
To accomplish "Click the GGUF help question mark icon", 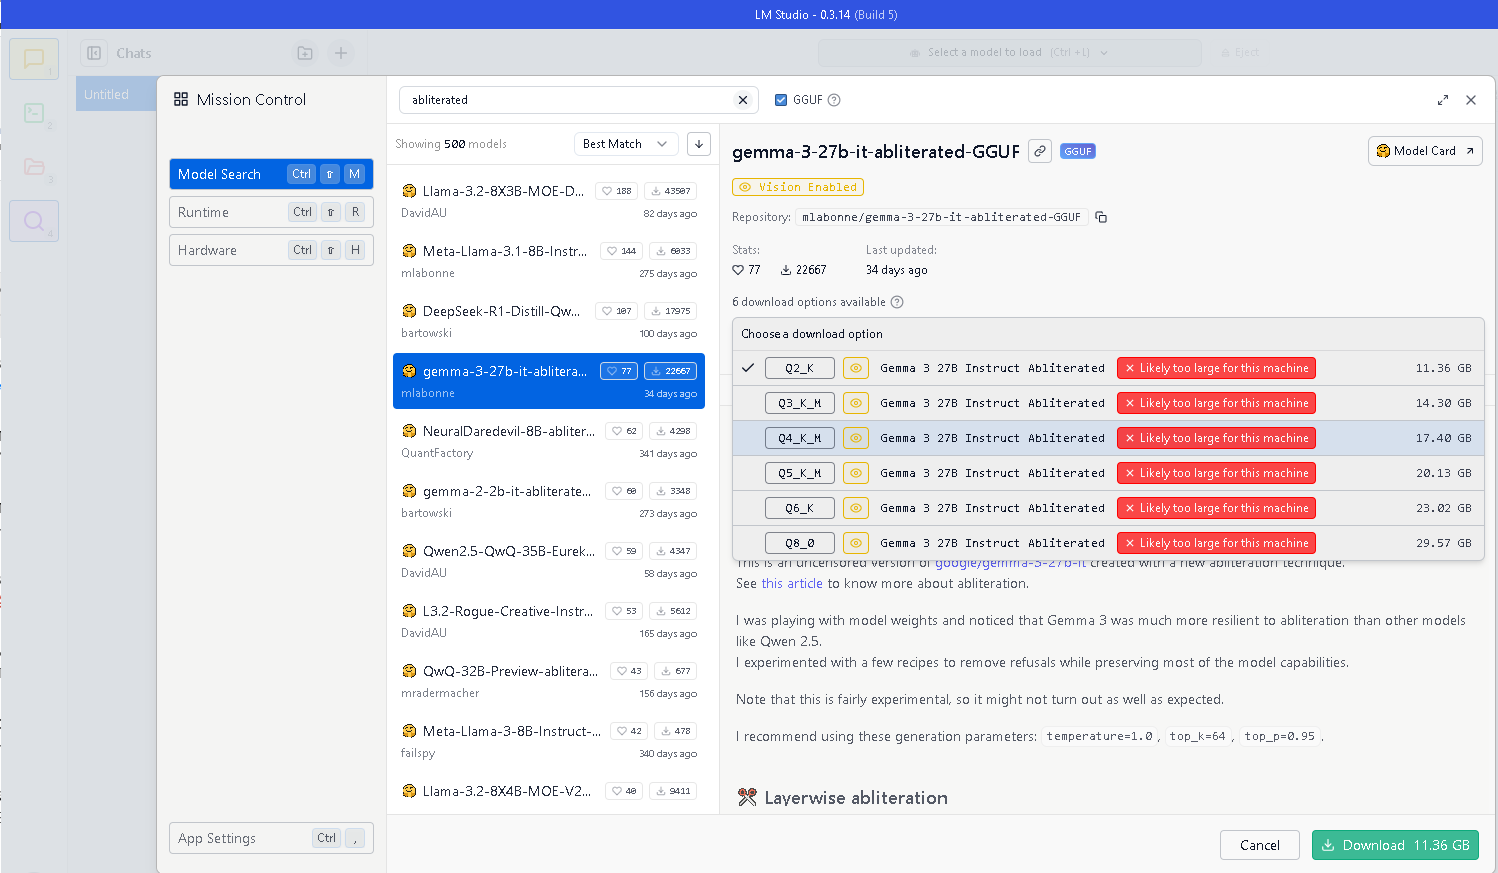I will click(834, 100).
